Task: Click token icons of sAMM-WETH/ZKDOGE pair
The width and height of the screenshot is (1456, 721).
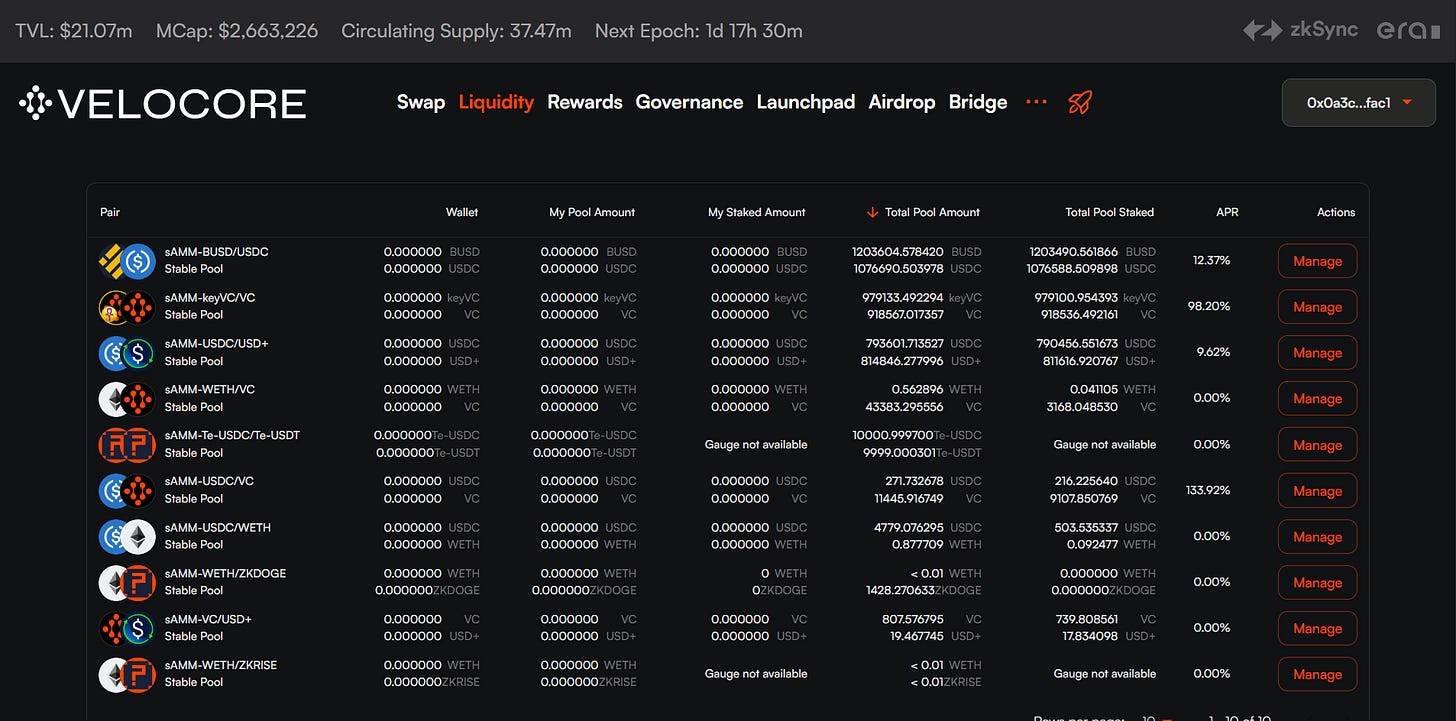Action: [127, 583]
